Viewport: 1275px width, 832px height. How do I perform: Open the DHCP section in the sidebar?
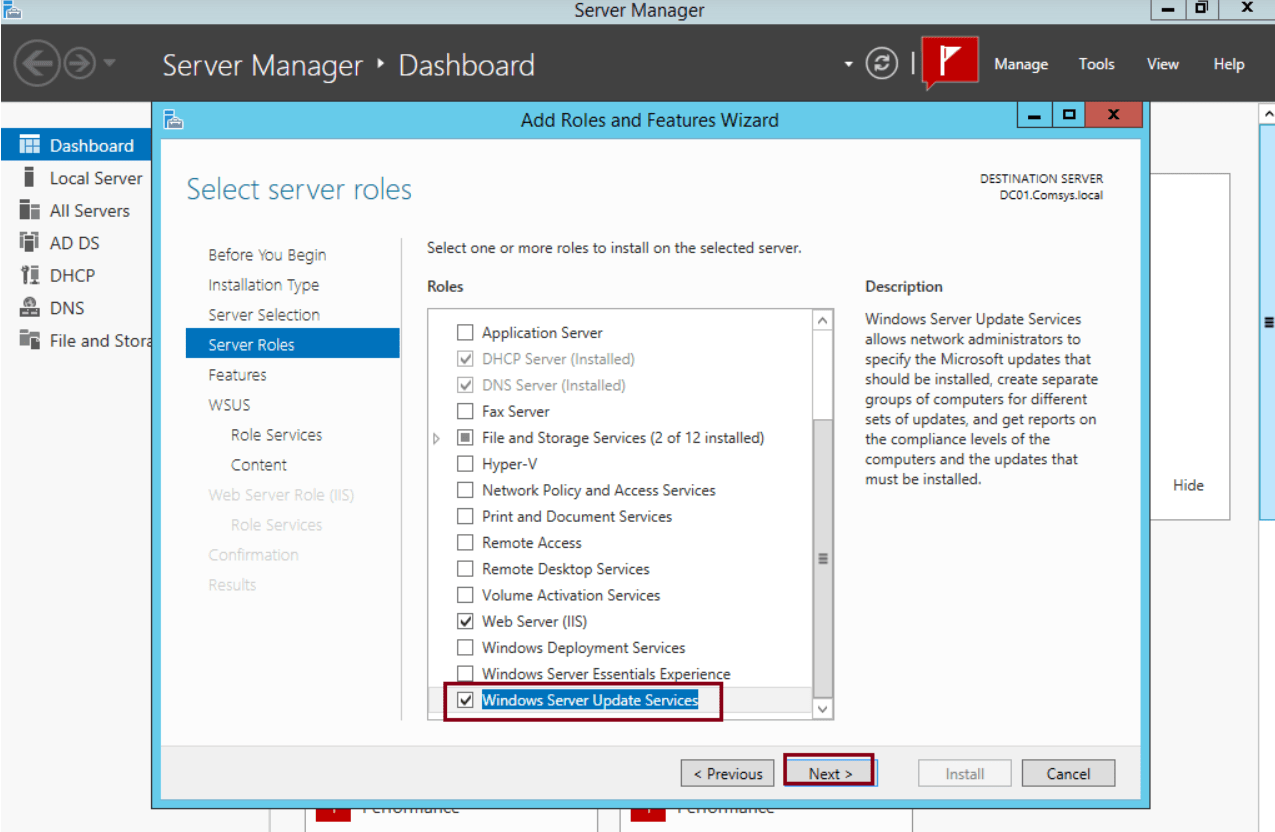tap(72, 275)
